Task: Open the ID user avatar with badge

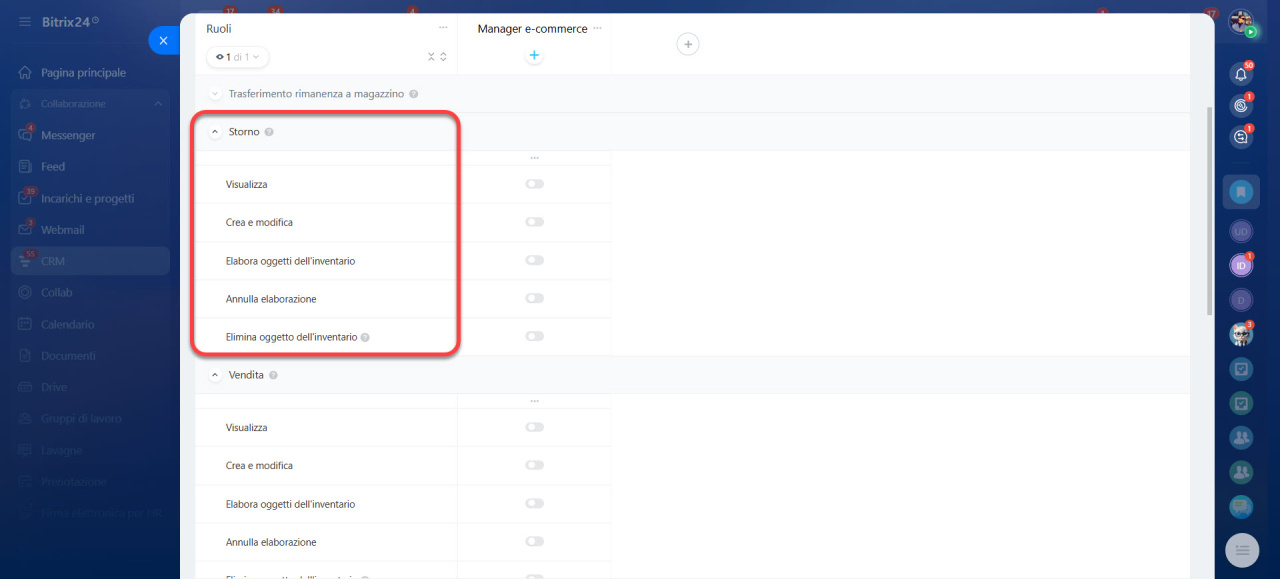Action: pyautogui.click(x=1241, y=265)
